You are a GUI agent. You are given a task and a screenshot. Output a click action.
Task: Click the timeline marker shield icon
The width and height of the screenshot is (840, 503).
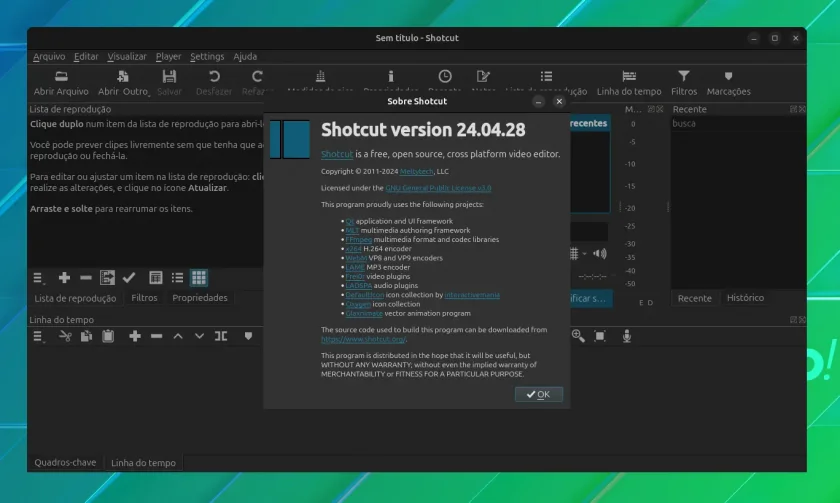(248, 336)
